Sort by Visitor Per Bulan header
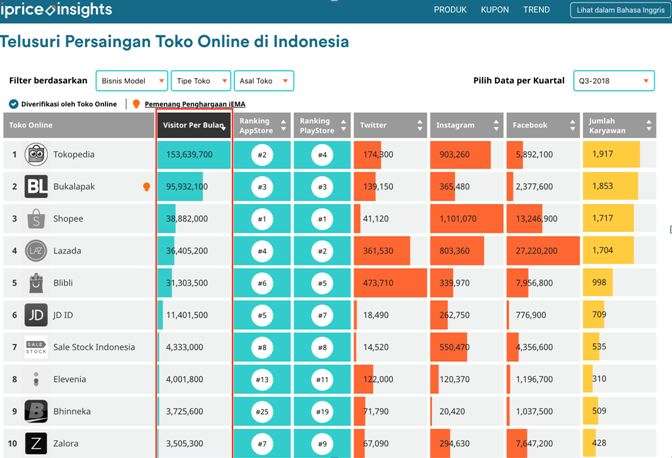The height and width of the screenshot is (458, 672). 194,125
